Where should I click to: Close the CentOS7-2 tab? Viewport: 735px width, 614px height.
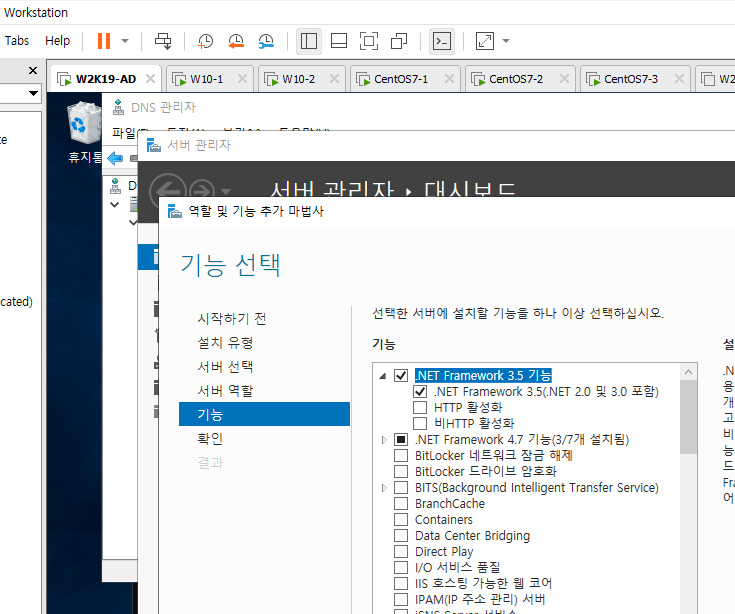coord(564,79)
